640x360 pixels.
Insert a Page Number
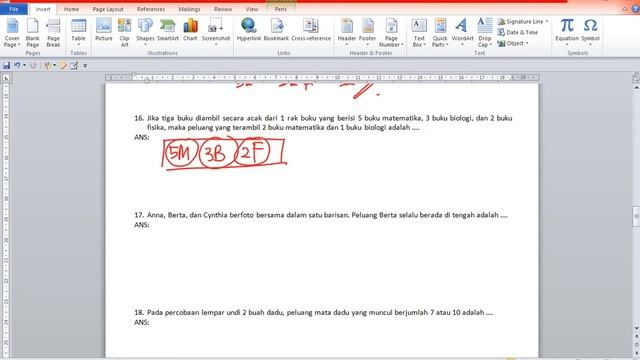pyautogui.click(x=391, y=33)
